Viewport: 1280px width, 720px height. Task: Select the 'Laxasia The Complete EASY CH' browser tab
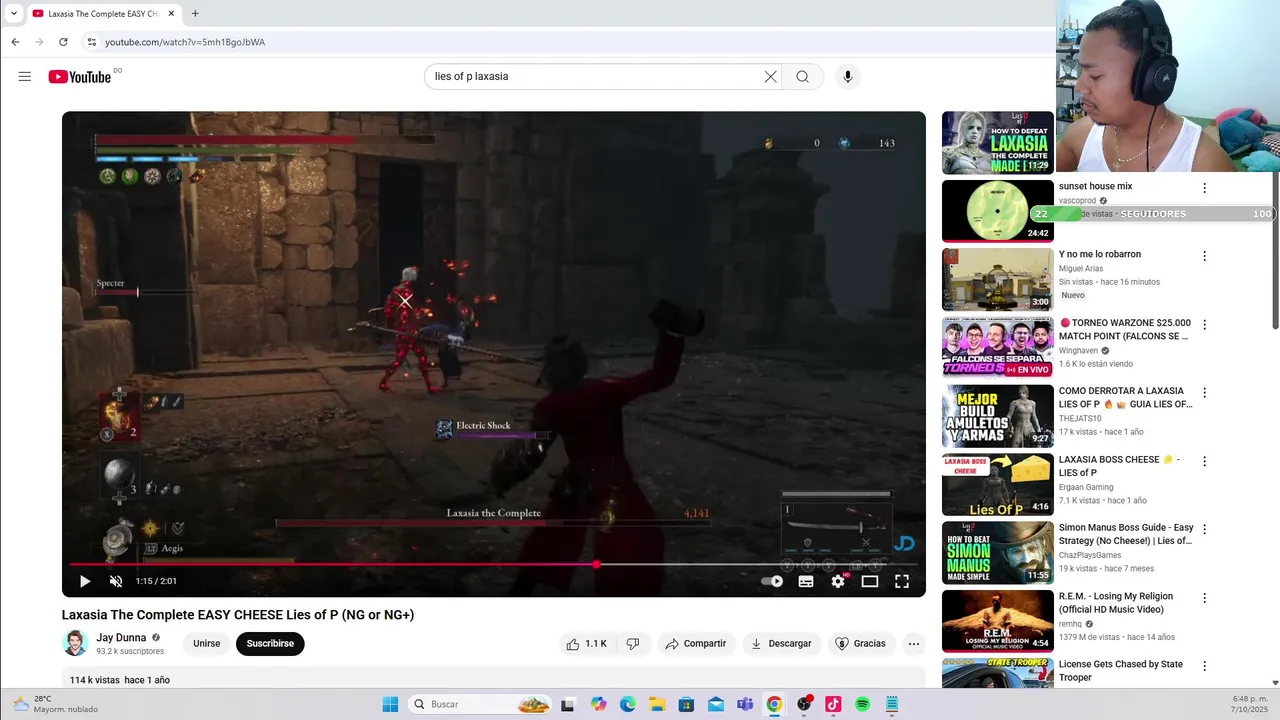pyautogui.click(x=104, y=14)
